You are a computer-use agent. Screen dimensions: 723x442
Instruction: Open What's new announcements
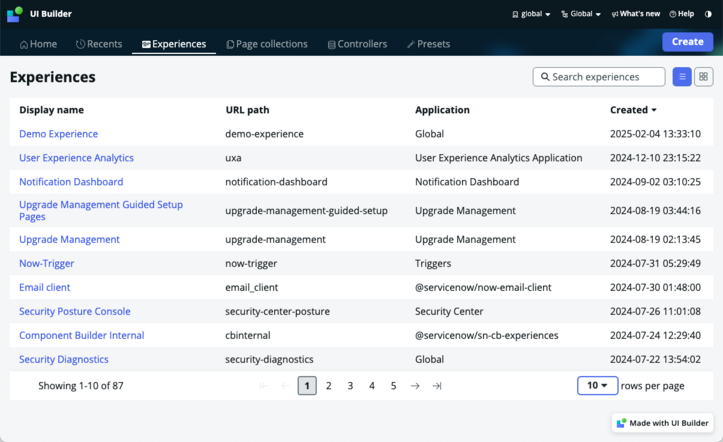(635, 14)
